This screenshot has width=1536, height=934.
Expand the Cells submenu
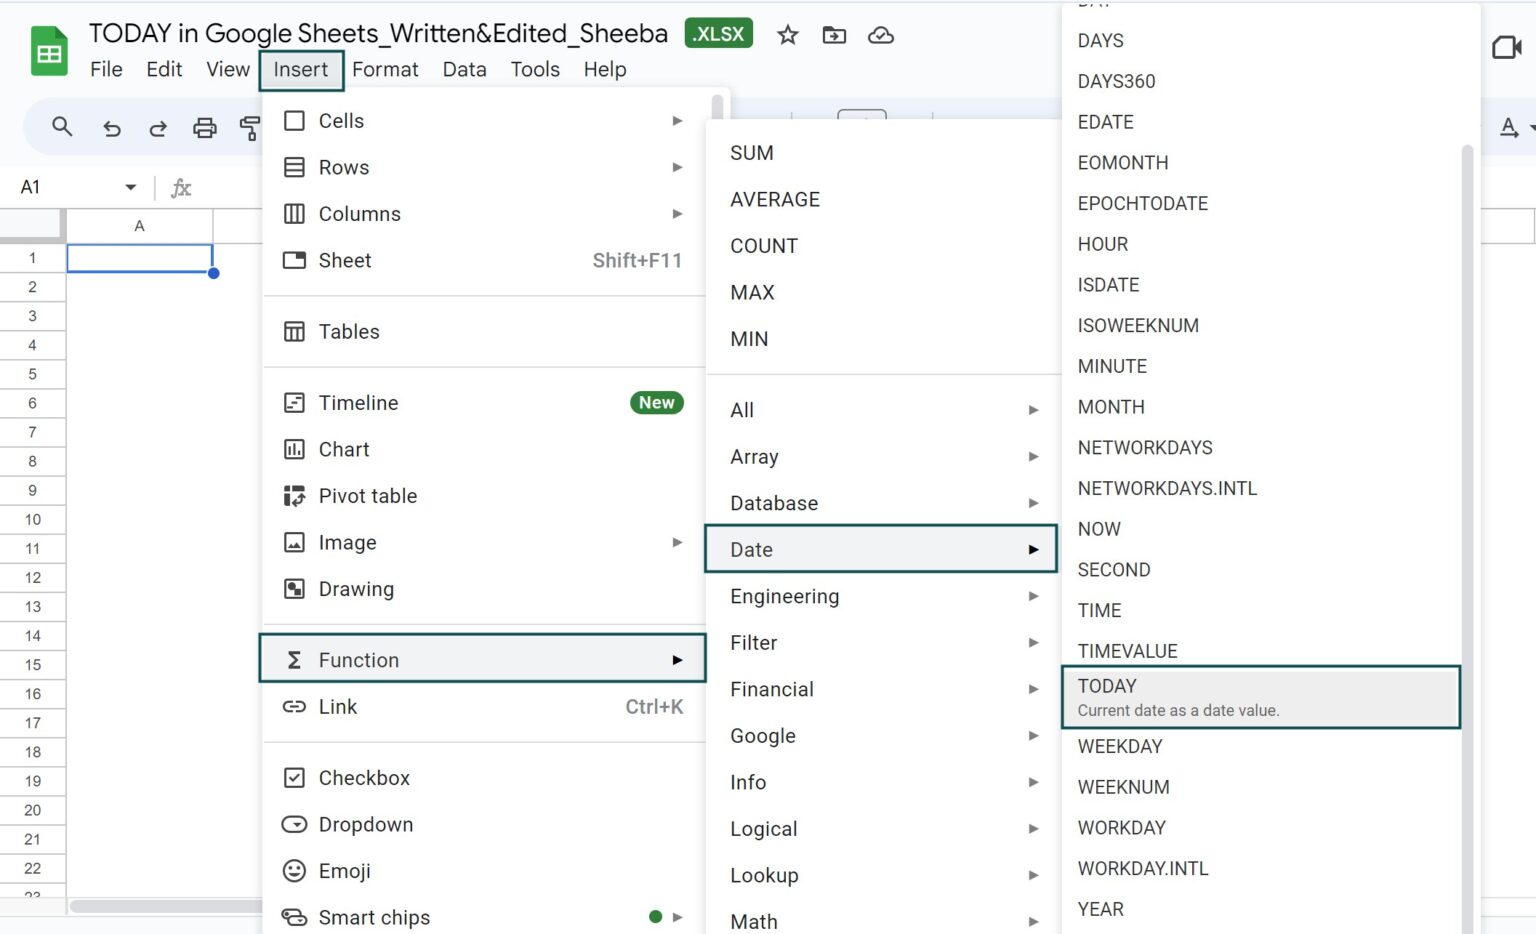482,121
